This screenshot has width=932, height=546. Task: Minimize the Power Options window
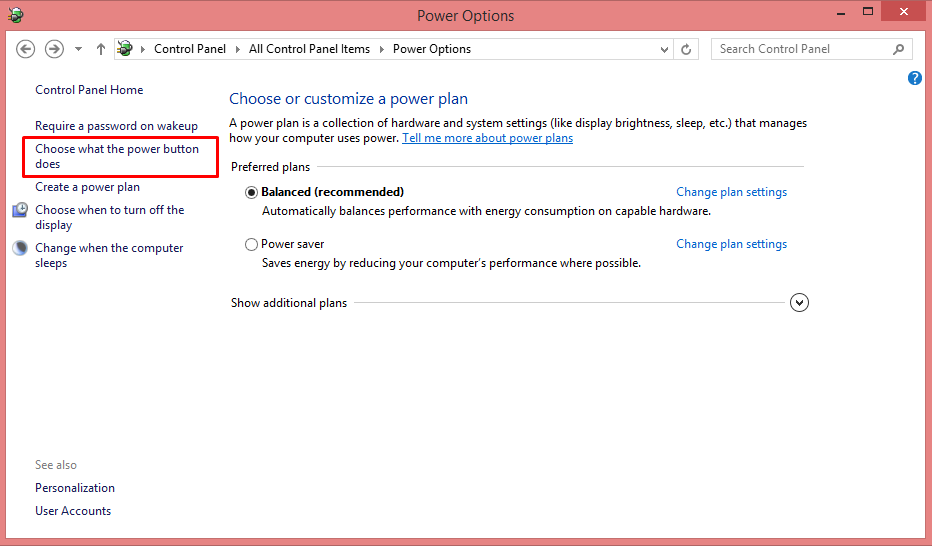pyautogui.click(x=841, y=12)
